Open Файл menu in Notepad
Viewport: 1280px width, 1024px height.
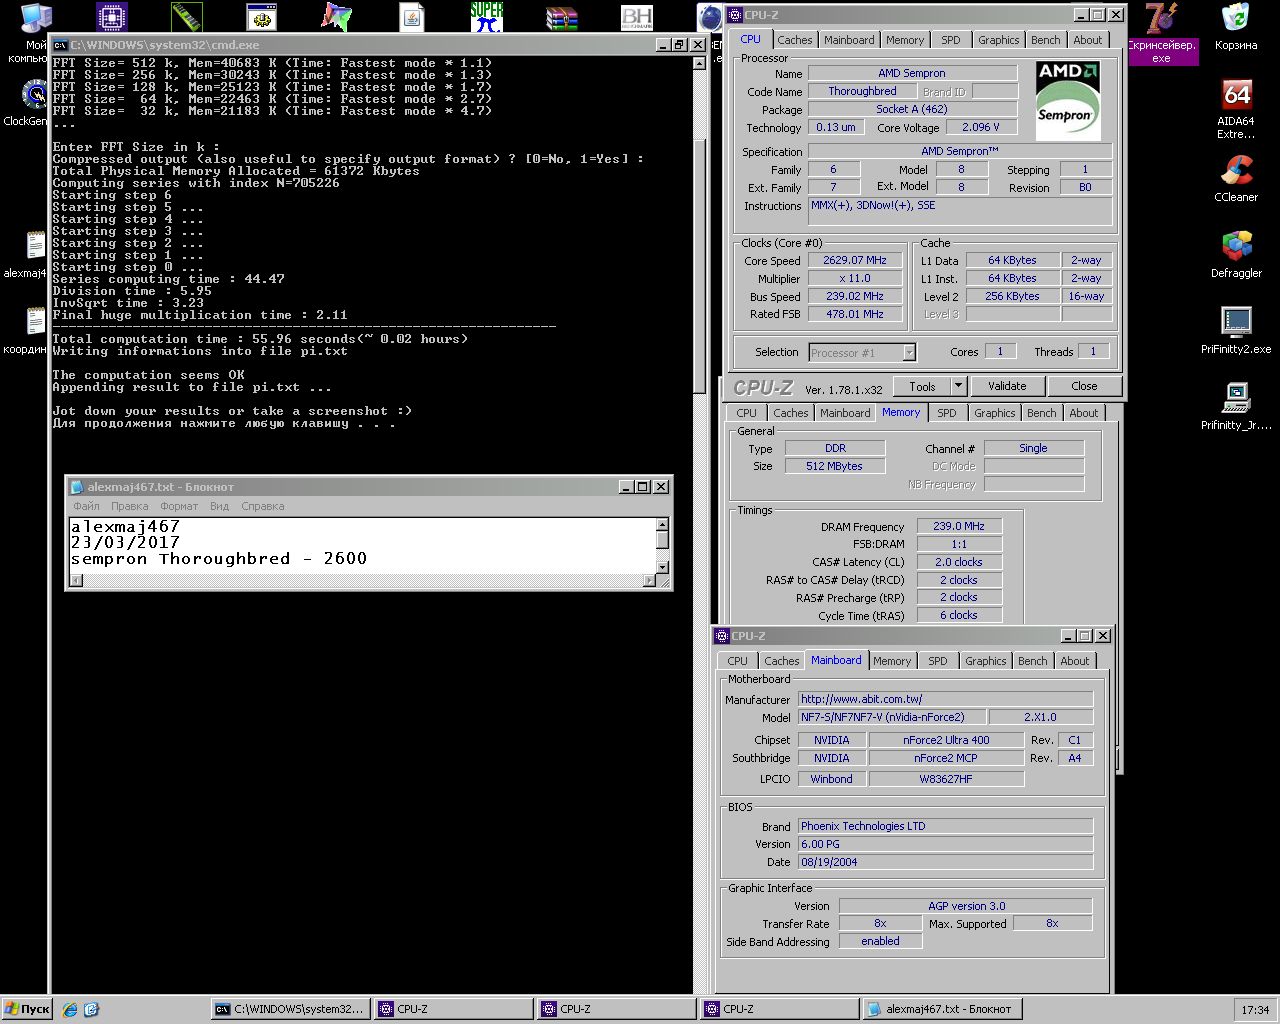tap(86, 506)
